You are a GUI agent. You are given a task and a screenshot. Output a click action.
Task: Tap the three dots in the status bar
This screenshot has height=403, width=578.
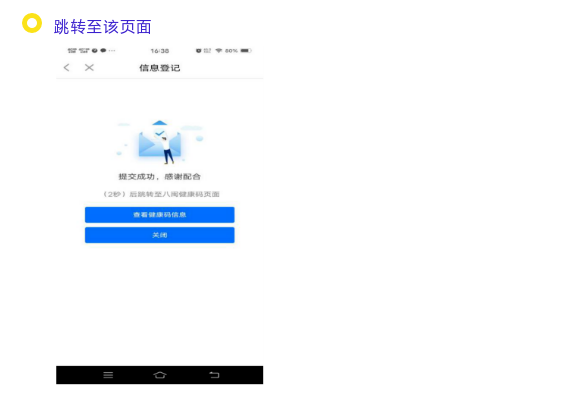(112, 51)
